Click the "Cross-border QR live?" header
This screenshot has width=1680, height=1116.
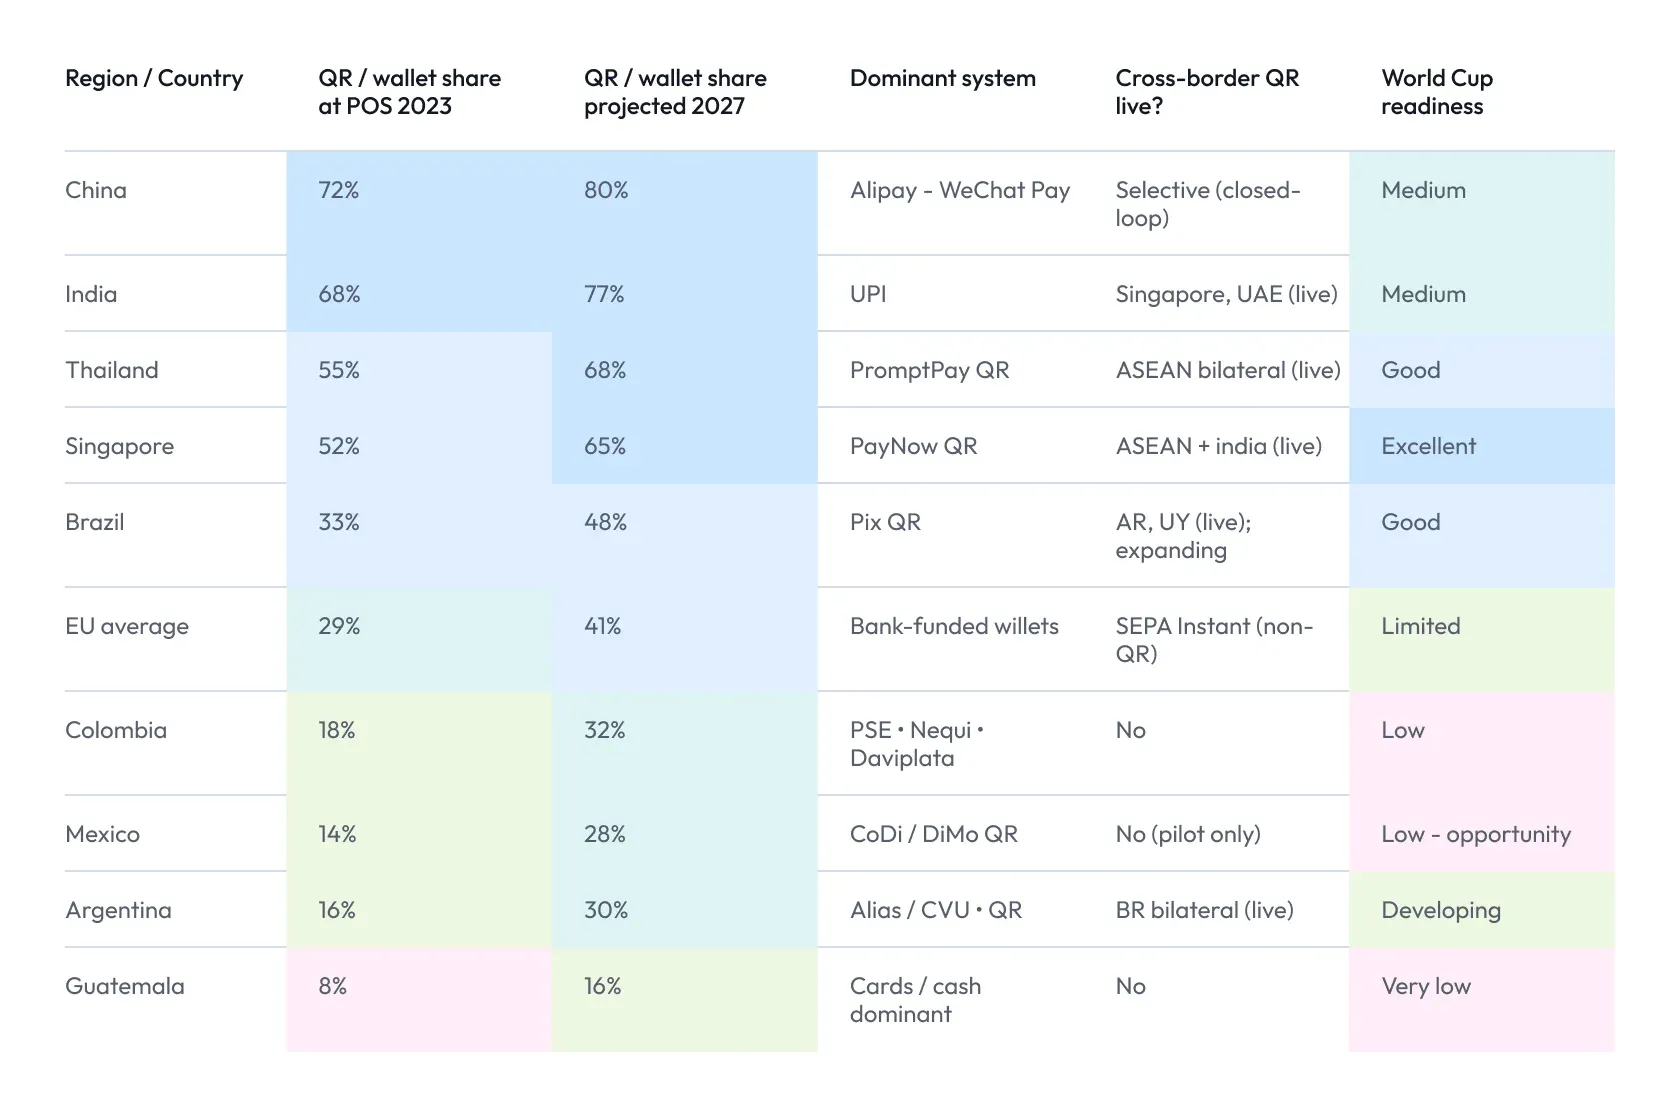click(x=1207, y=92)
